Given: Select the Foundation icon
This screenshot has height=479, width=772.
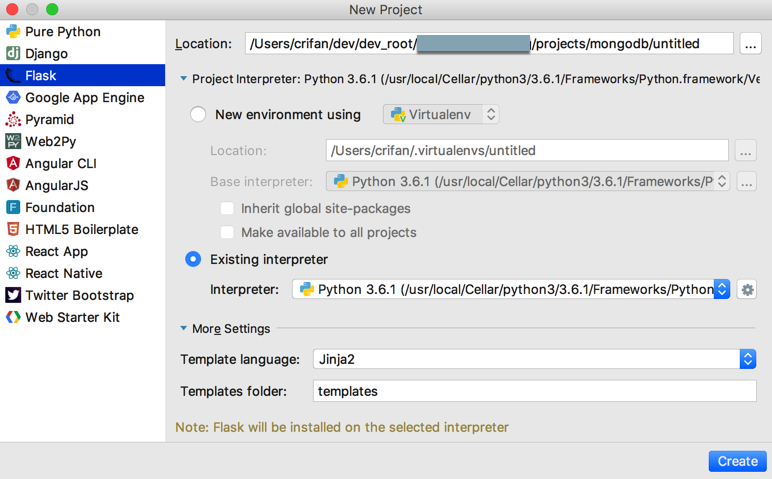Looking at the screenshot, I should click(x=13, y=207).
